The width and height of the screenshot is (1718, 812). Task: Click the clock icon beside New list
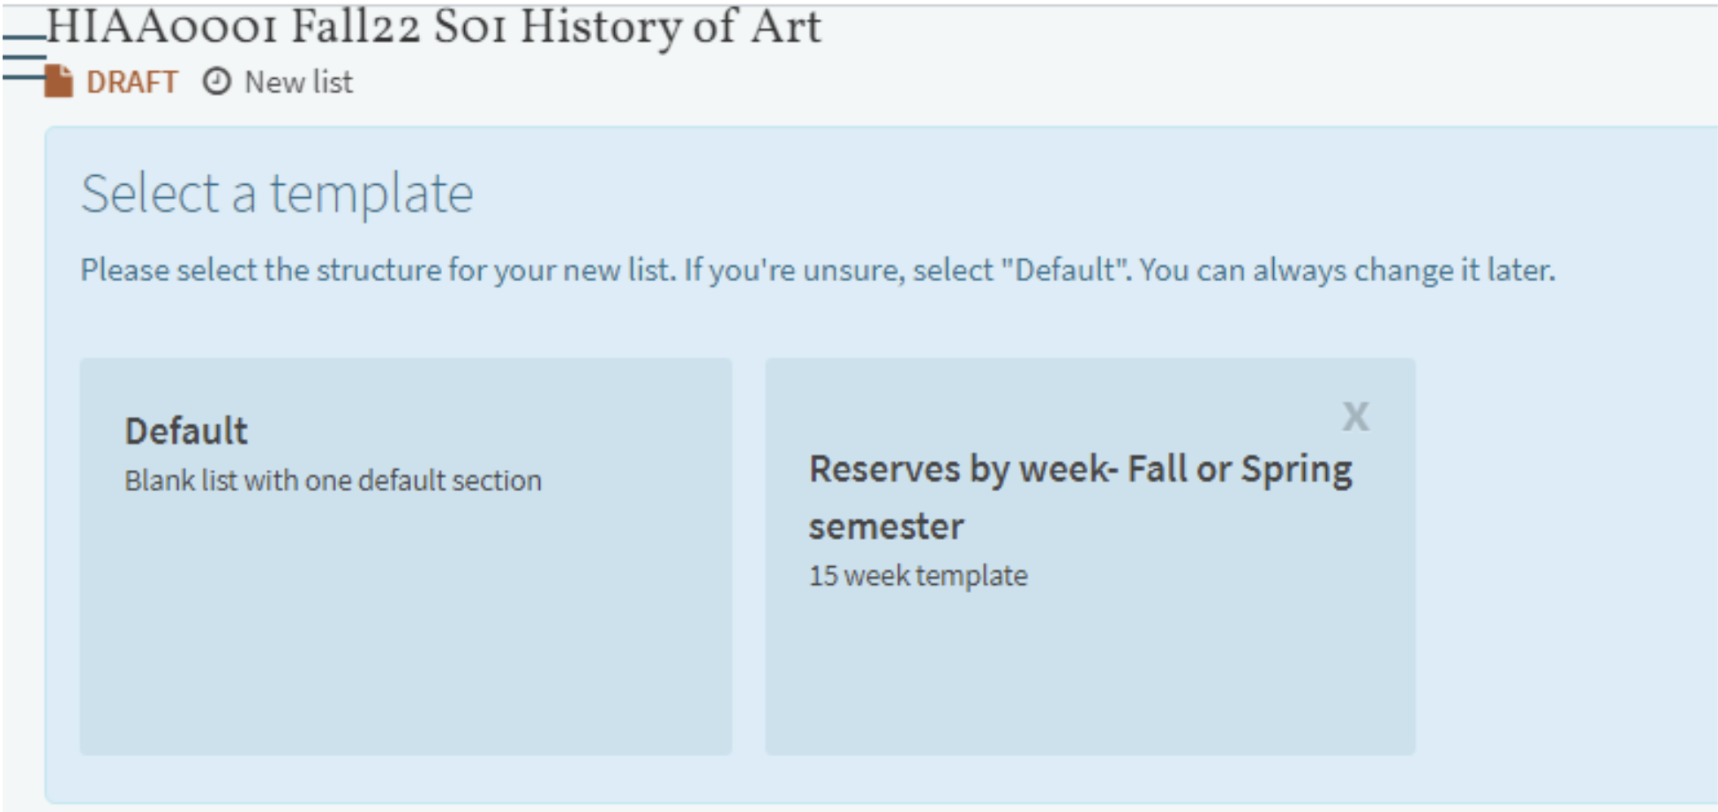[x=216, y=80]
